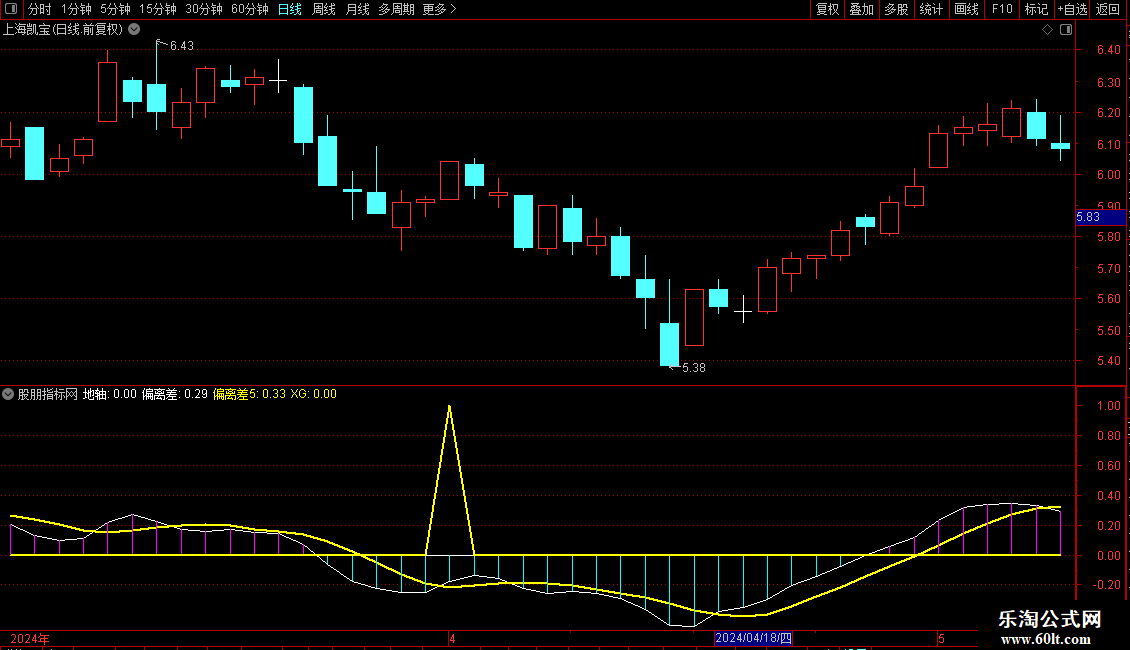Click the month 5 marker on time axis
Image resolution: width=1130 pixels, height=650 pixels.
[941, 638]
